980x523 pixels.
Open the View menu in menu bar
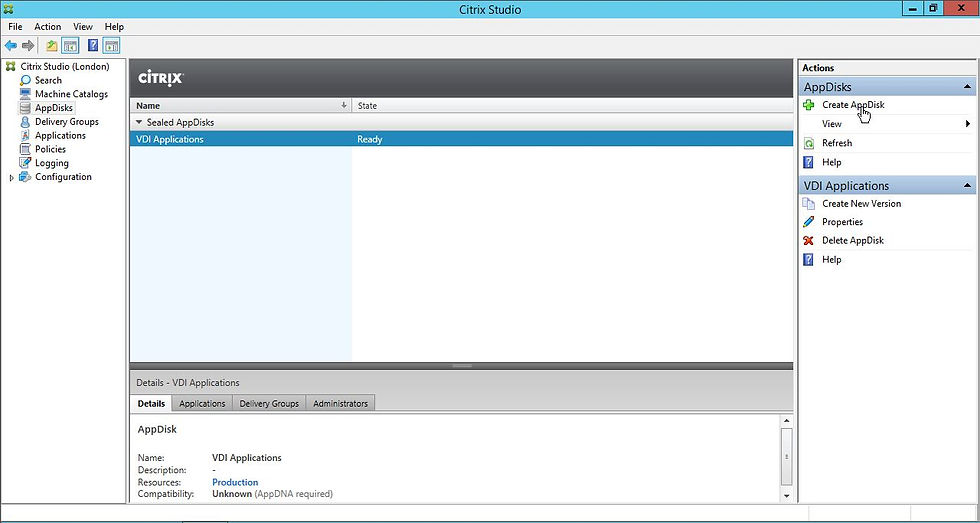[x=82, y=27]
